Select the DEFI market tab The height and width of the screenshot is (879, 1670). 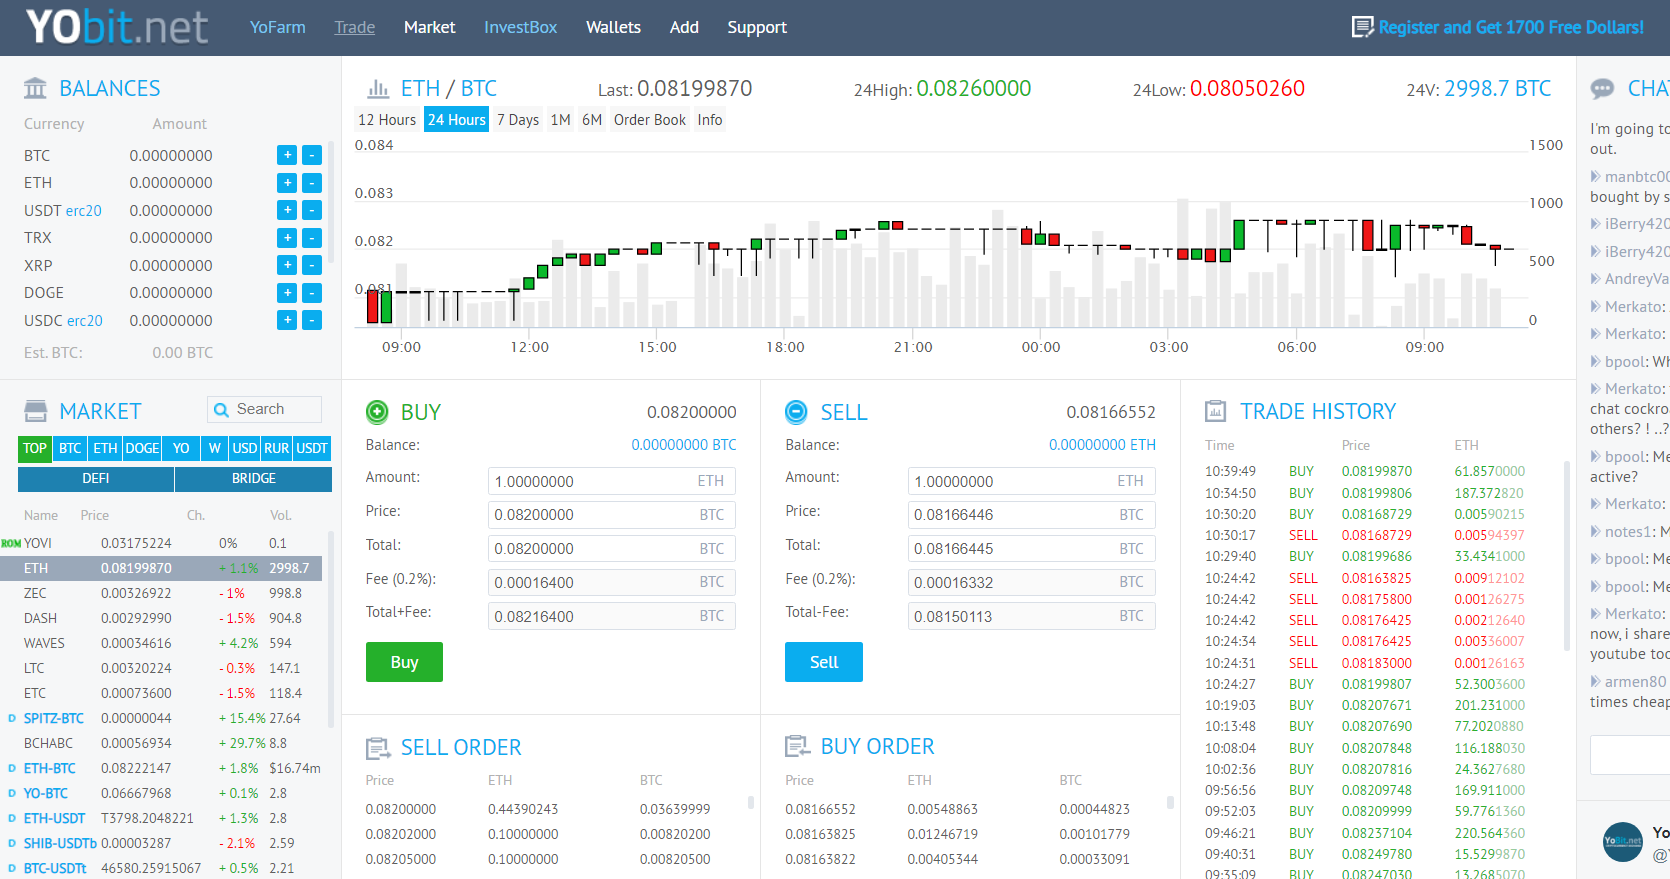coord(96,479)
